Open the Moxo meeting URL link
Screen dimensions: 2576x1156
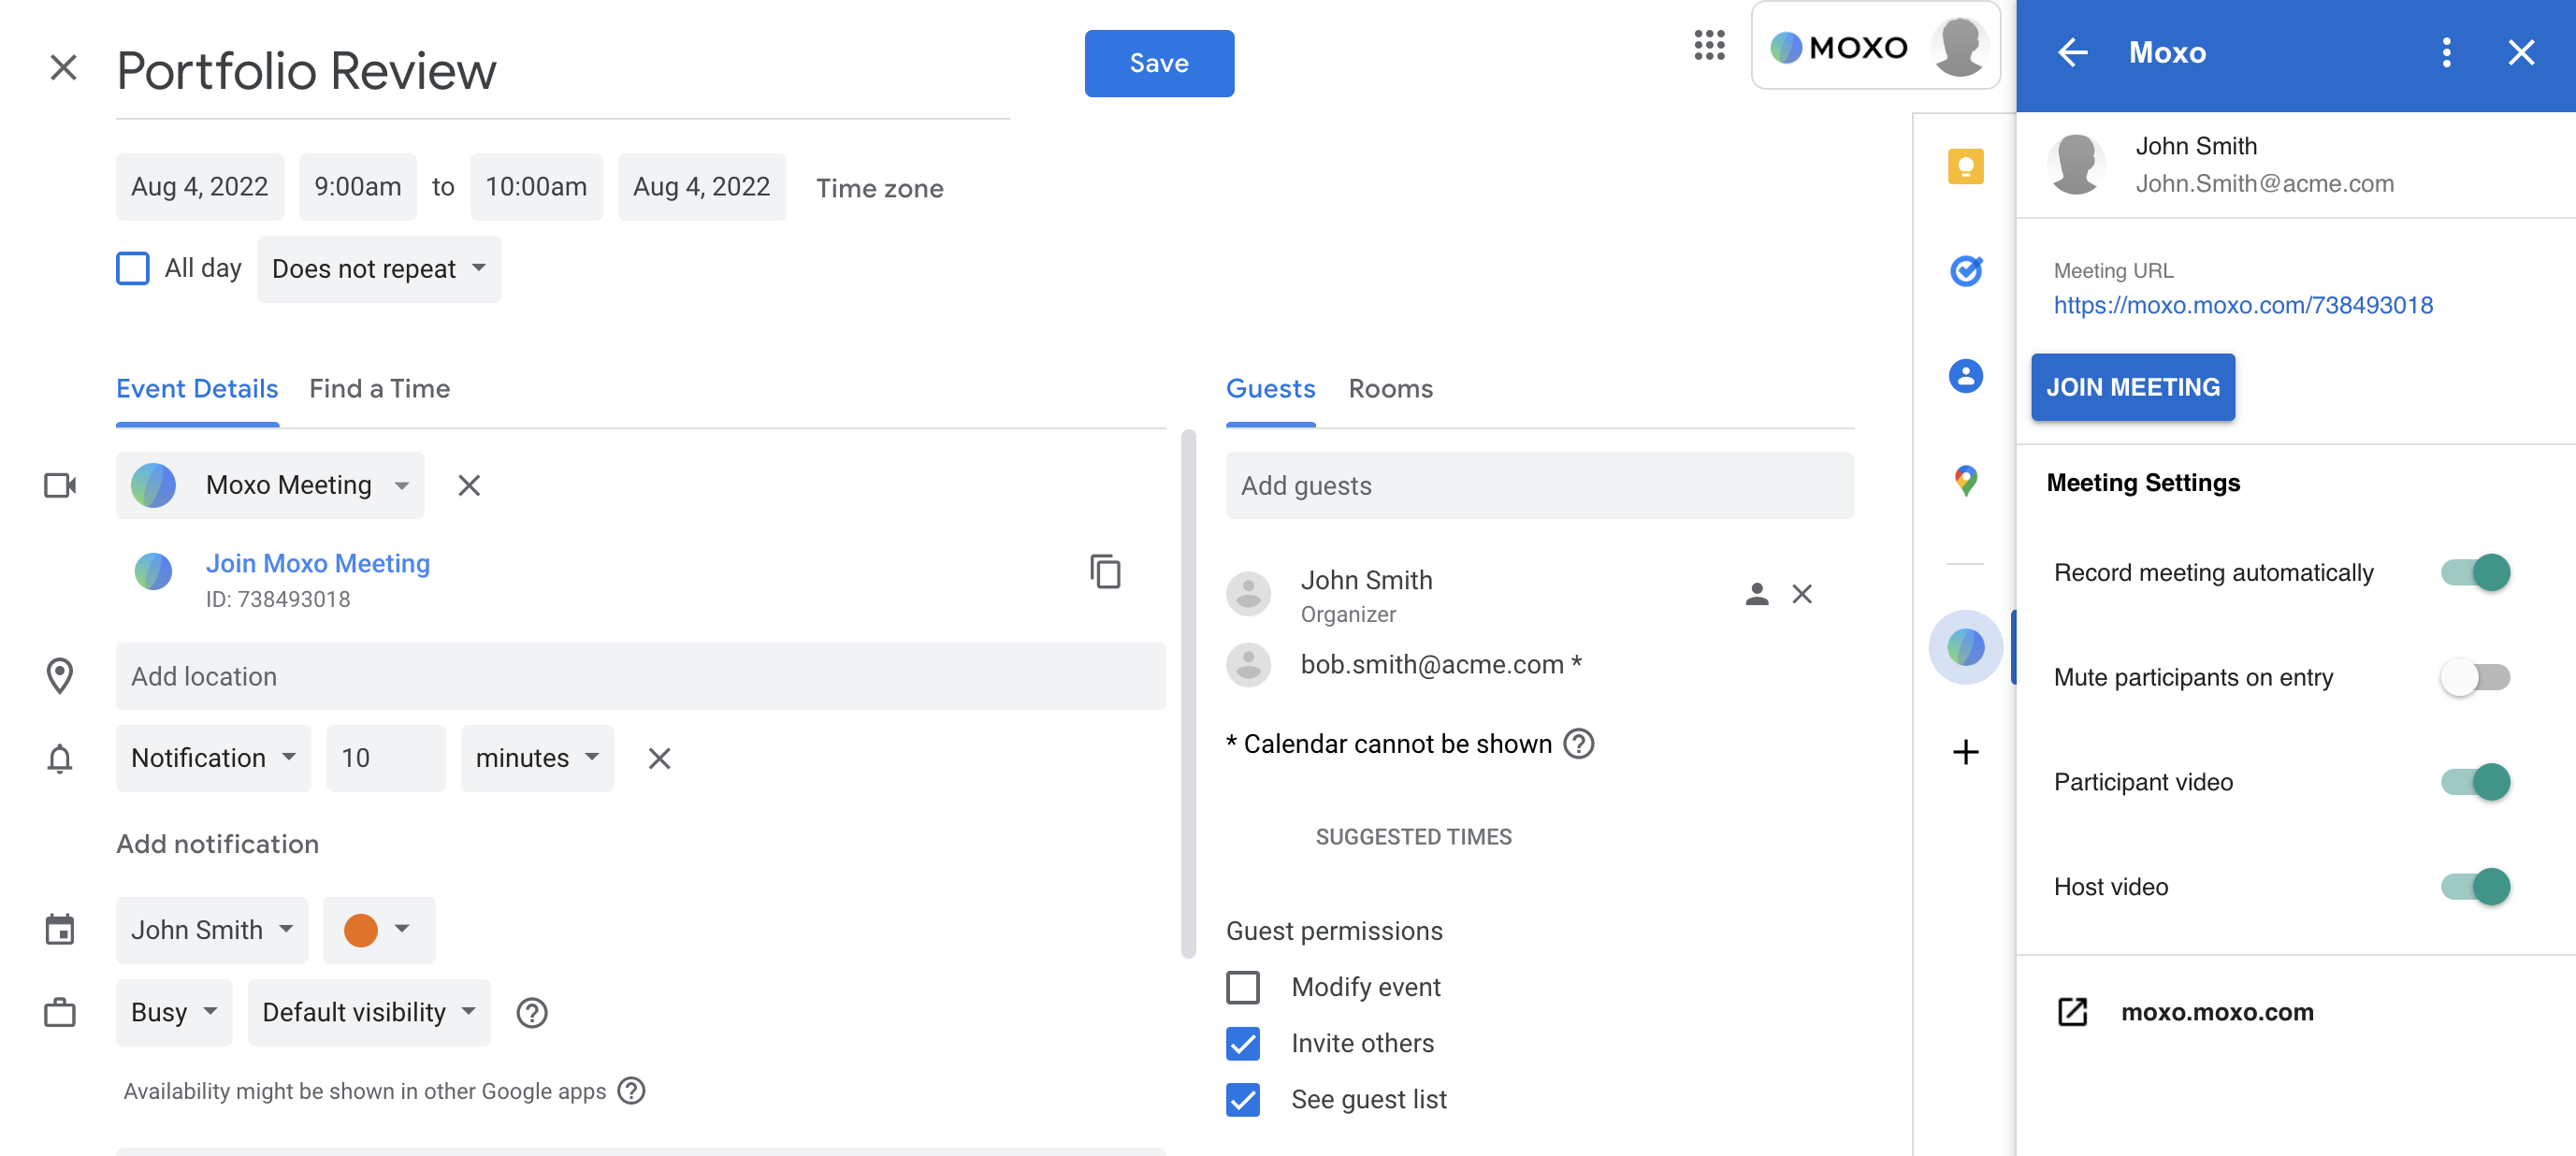[x=2243, y=305]
